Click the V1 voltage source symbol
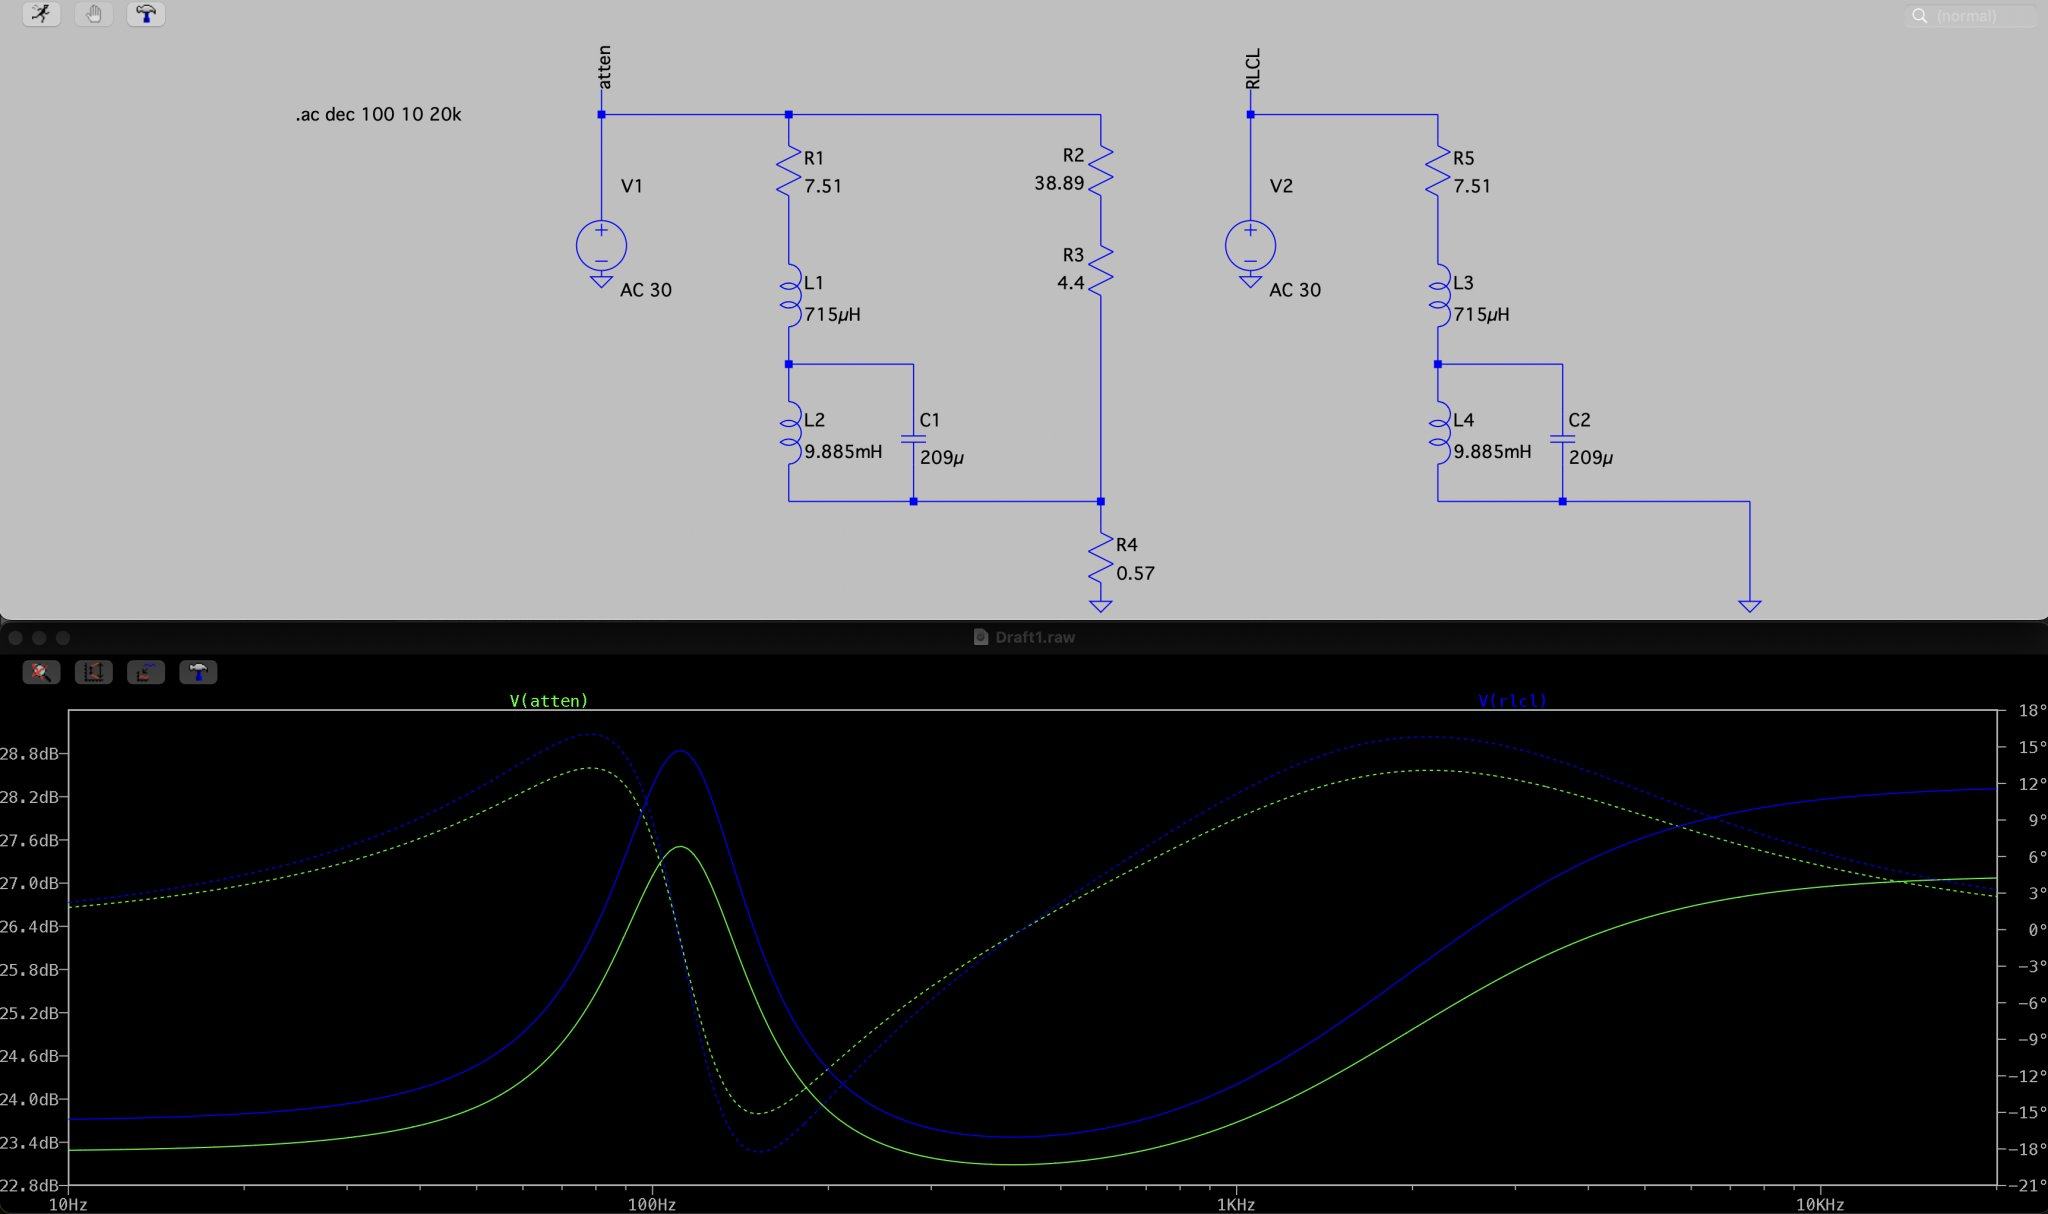 click(x=601, y=245)
